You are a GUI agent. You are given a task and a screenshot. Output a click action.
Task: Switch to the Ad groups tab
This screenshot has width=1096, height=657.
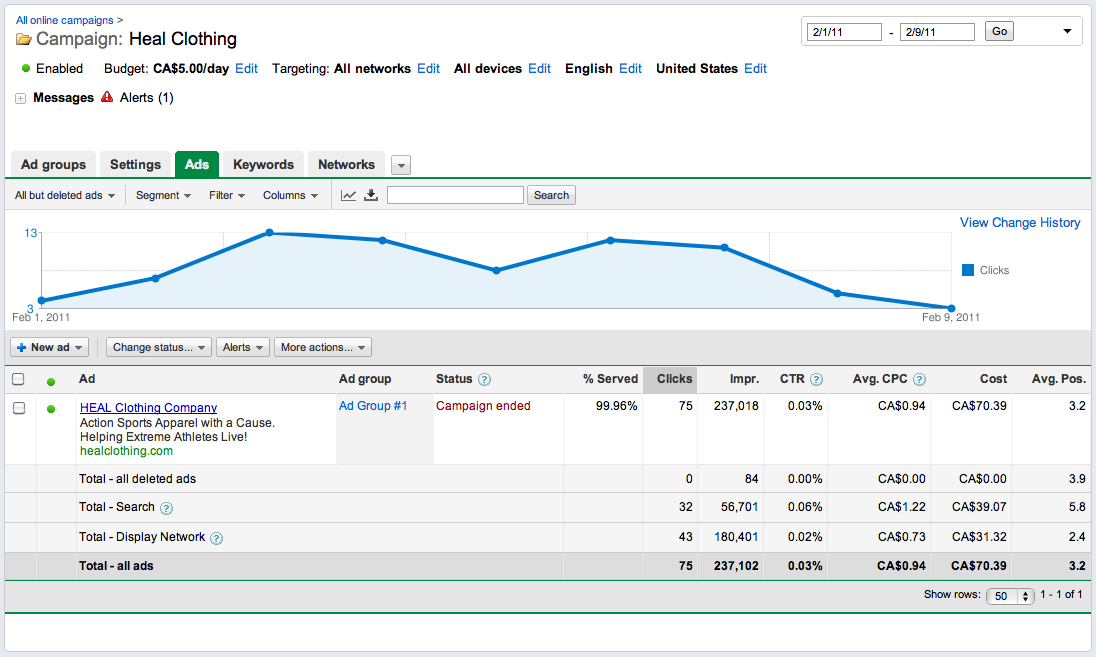tap(54, 164)
